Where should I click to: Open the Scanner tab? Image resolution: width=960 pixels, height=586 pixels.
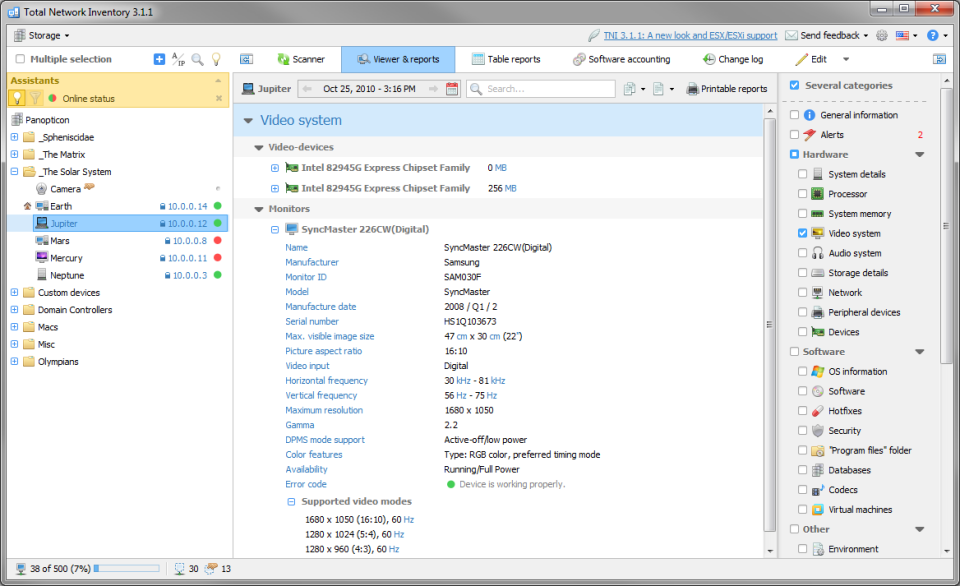[x=301, y=59]
